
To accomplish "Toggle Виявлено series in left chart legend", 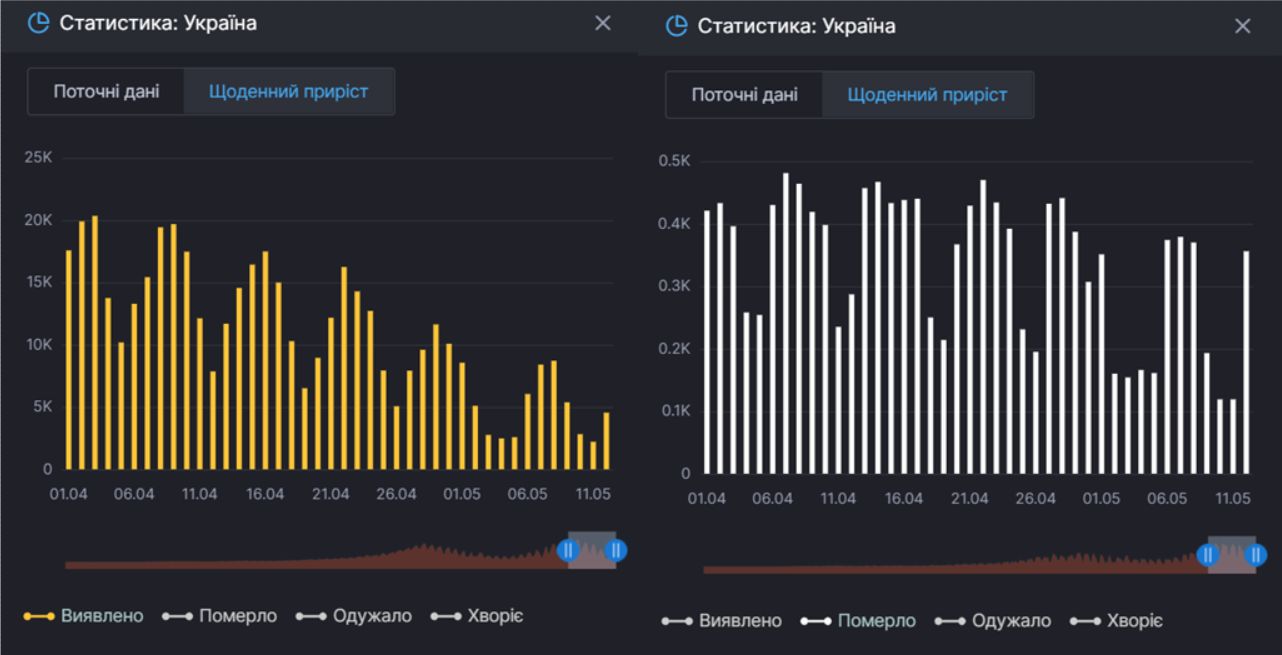I will pyautogui.click(x=84, y=616).
